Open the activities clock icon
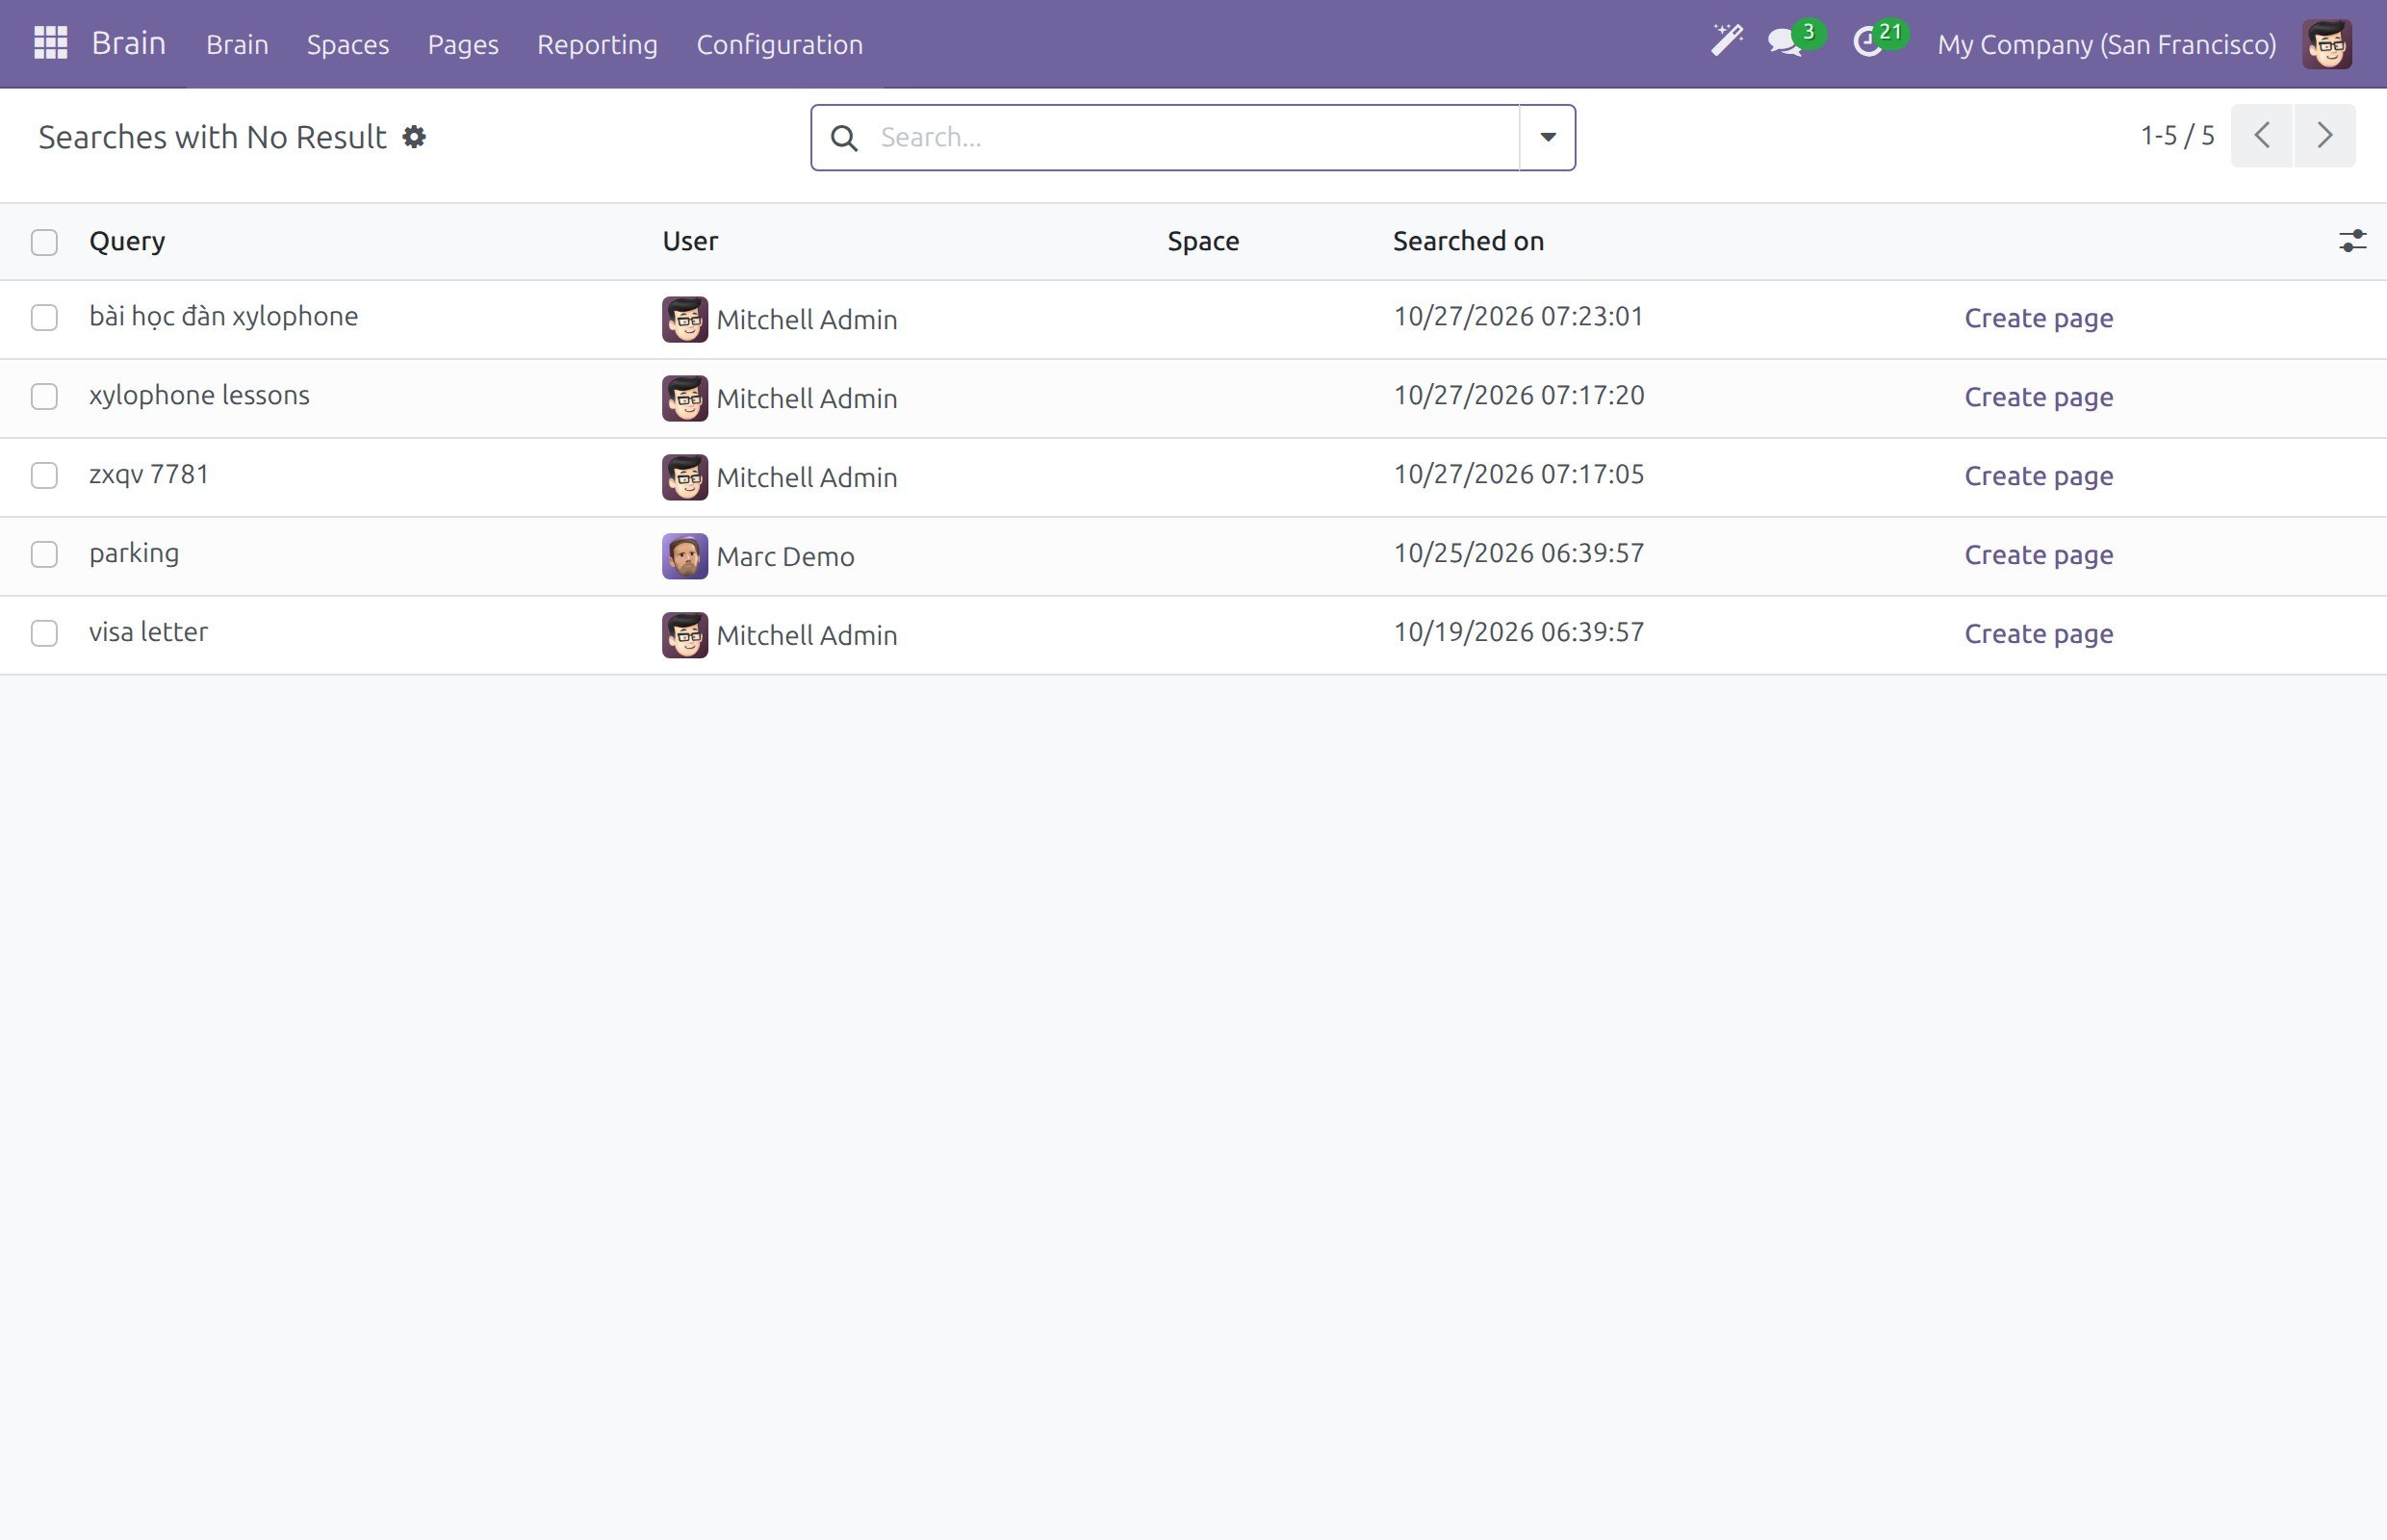This screenshot has width=2387, height=1540. tap(1868, 43)
